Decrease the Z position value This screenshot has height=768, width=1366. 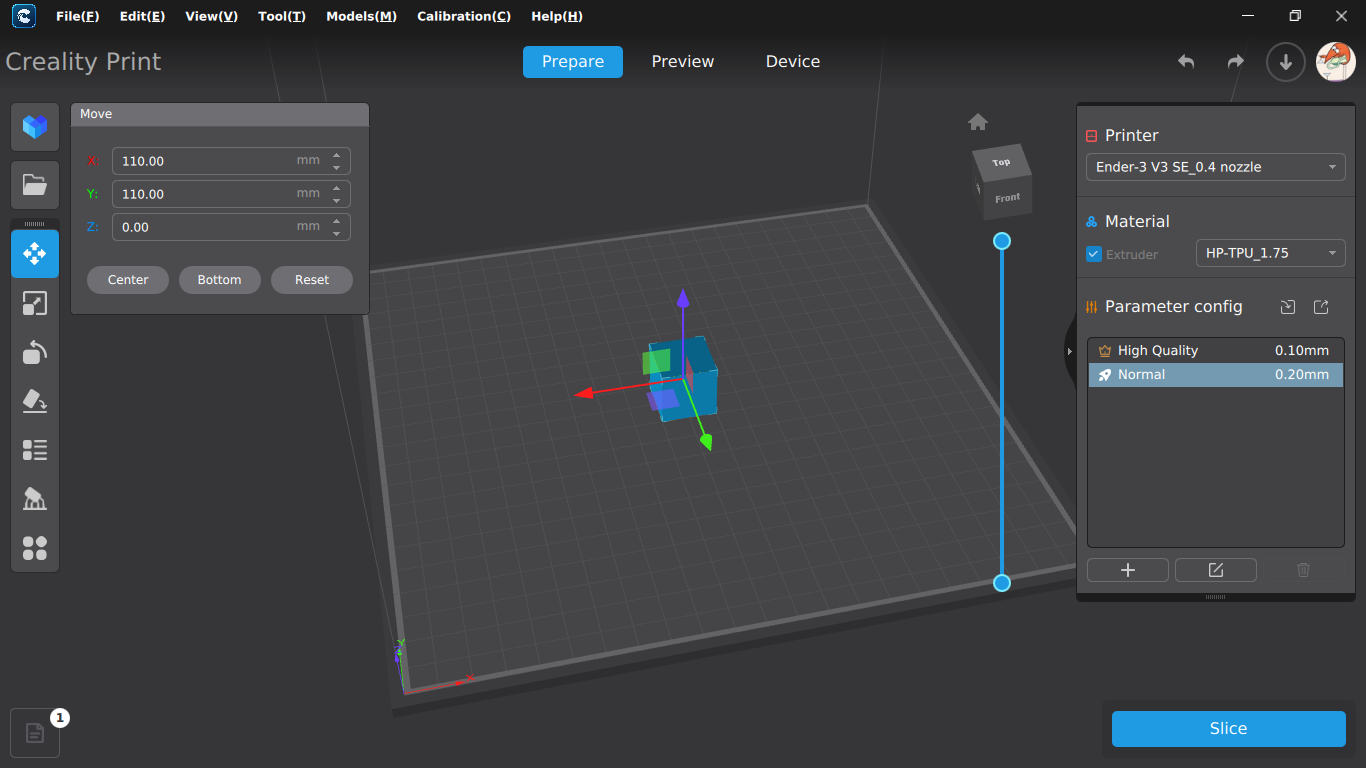point(337,233)
